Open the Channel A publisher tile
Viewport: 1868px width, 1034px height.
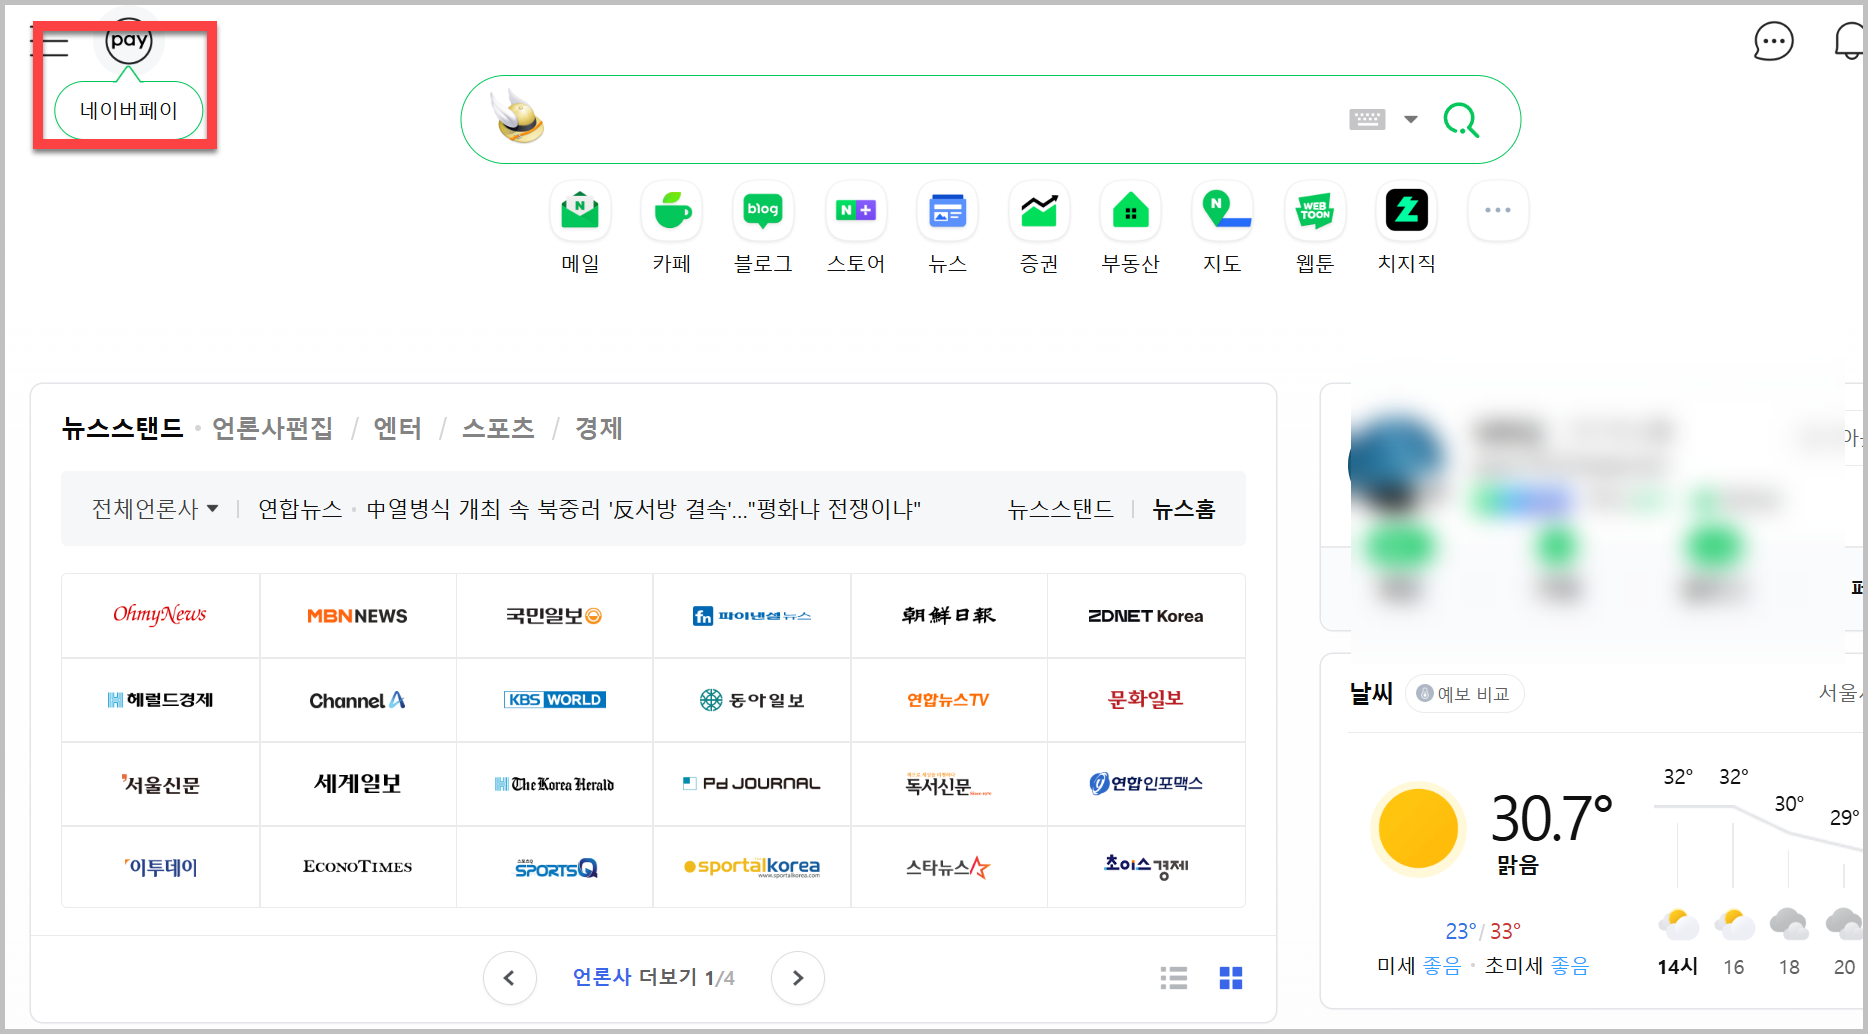pos(357,700)
